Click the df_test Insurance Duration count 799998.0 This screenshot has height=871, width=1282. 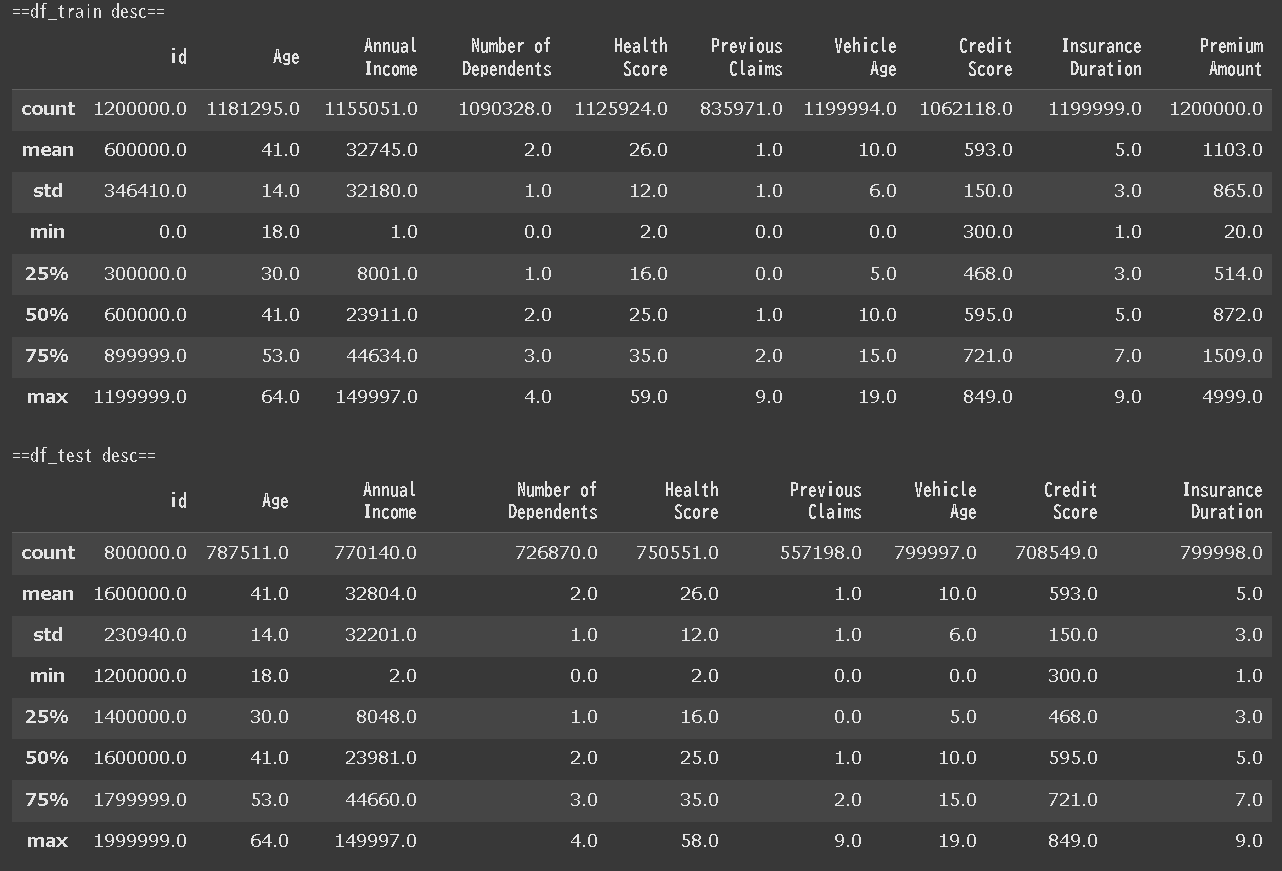point(1221,552)
